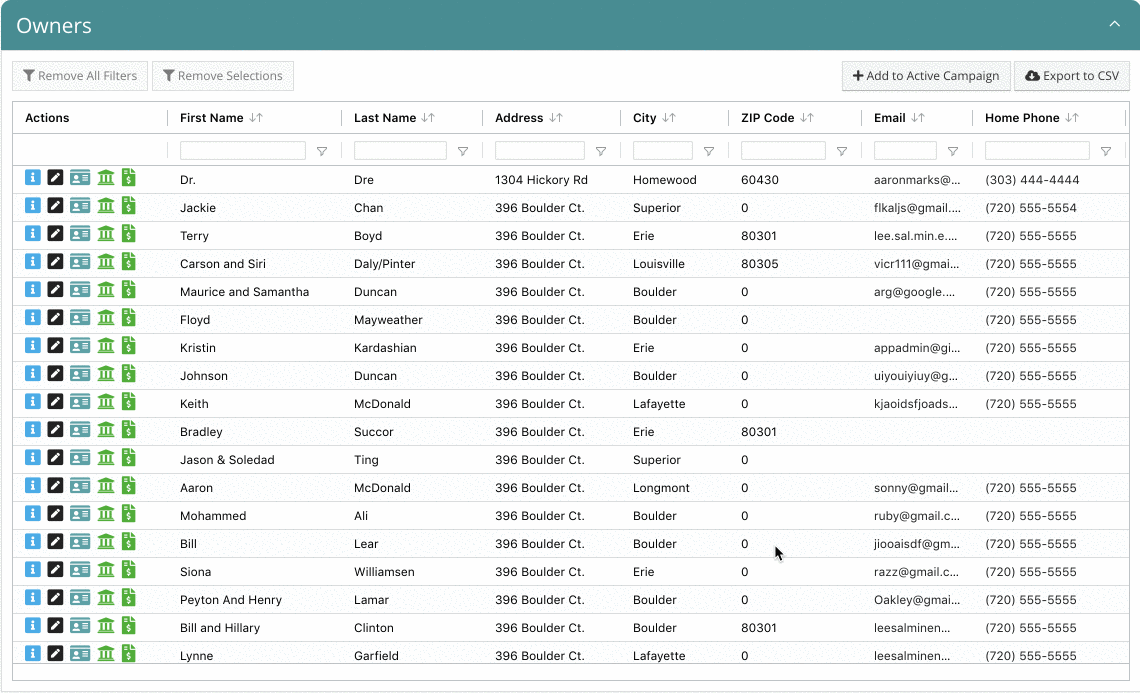
Task: Click bank icon in Mohammed Ali row
Action: [x=106, y=514]
